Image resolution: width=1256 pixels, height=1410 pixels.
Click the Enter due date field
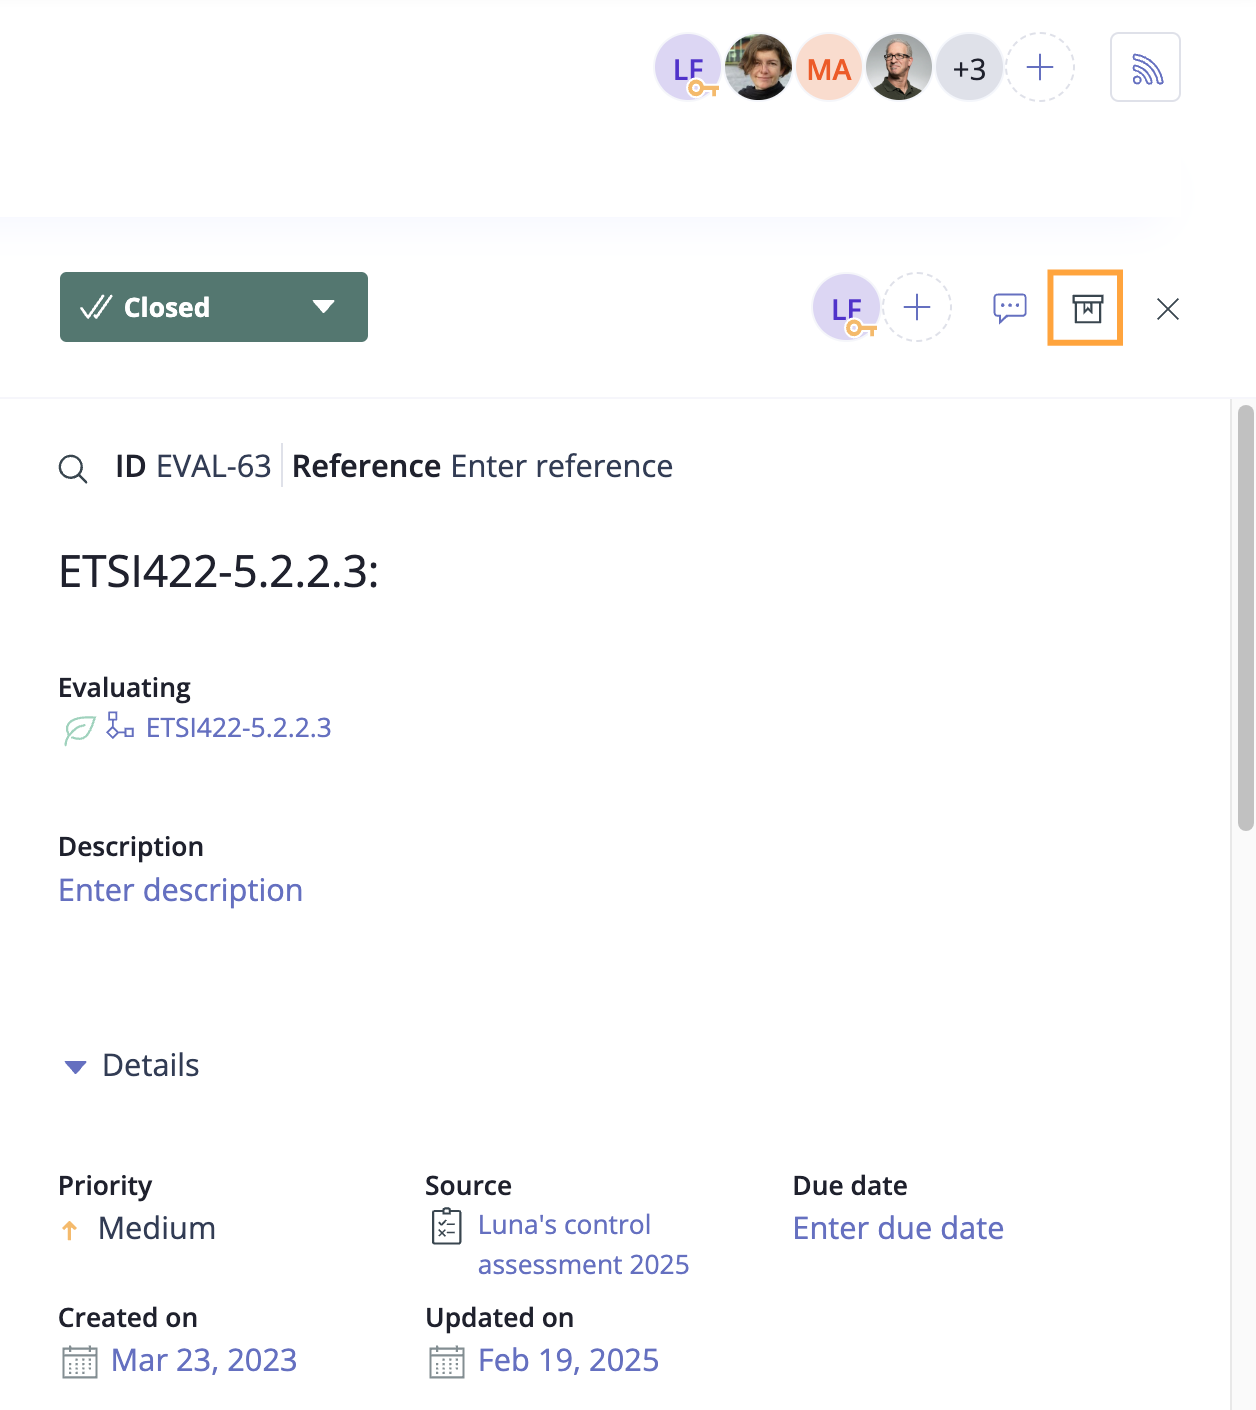898,1229
